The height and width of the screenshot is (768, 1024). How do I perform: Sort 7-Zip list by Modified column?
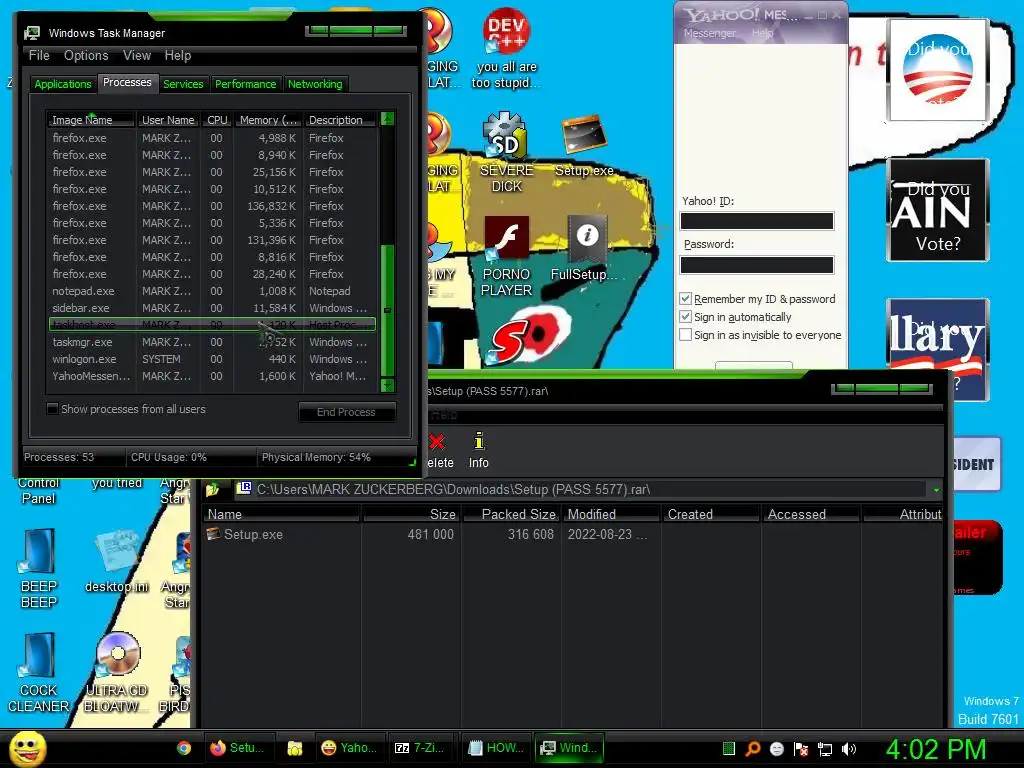pyautogui.click(x=611, y=514)
